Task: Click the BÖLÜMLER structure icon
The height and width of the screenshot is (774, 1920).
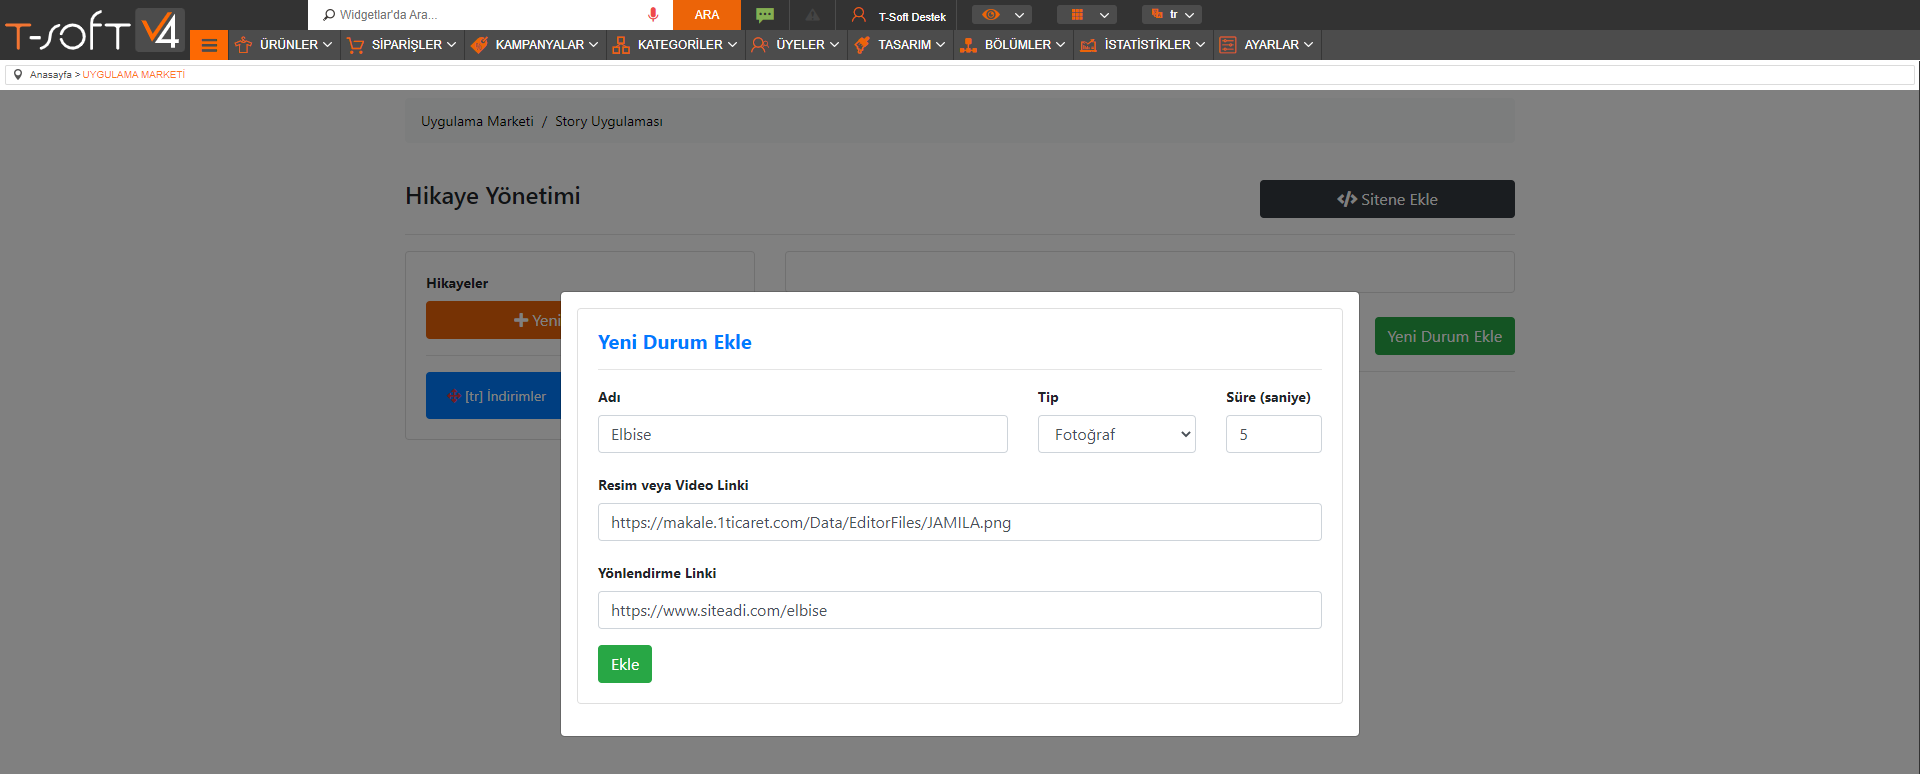Action: coord(968,45)
